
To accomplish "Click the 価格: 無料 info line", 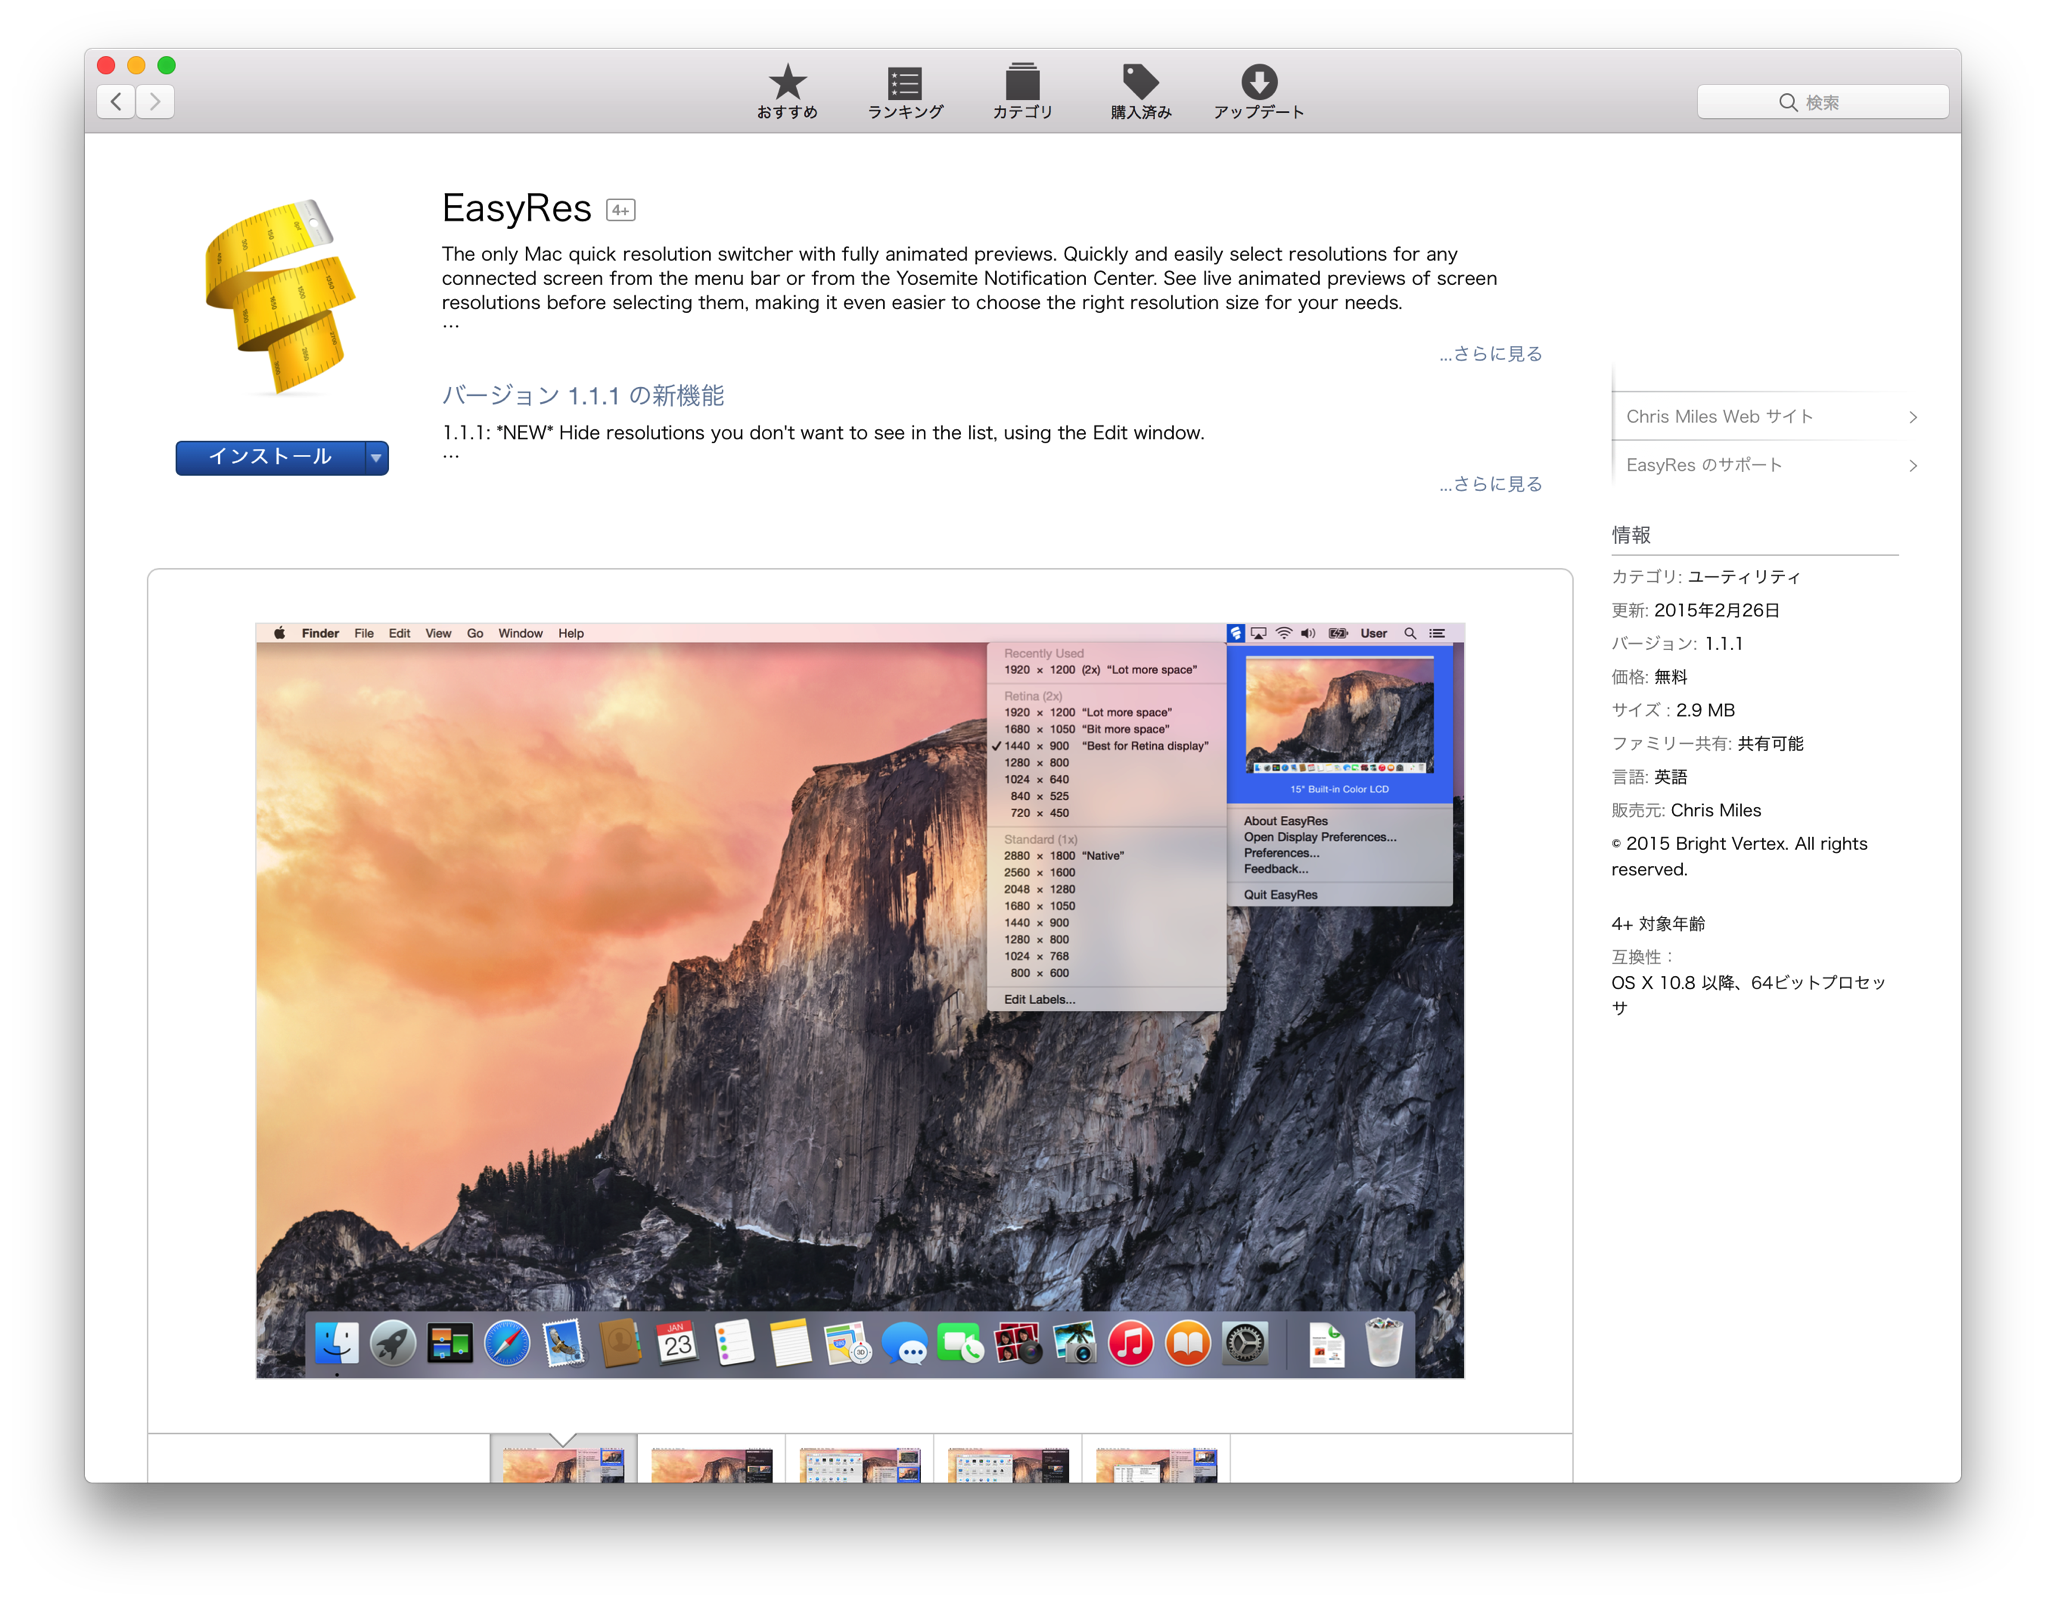I will pos(1649,677).
